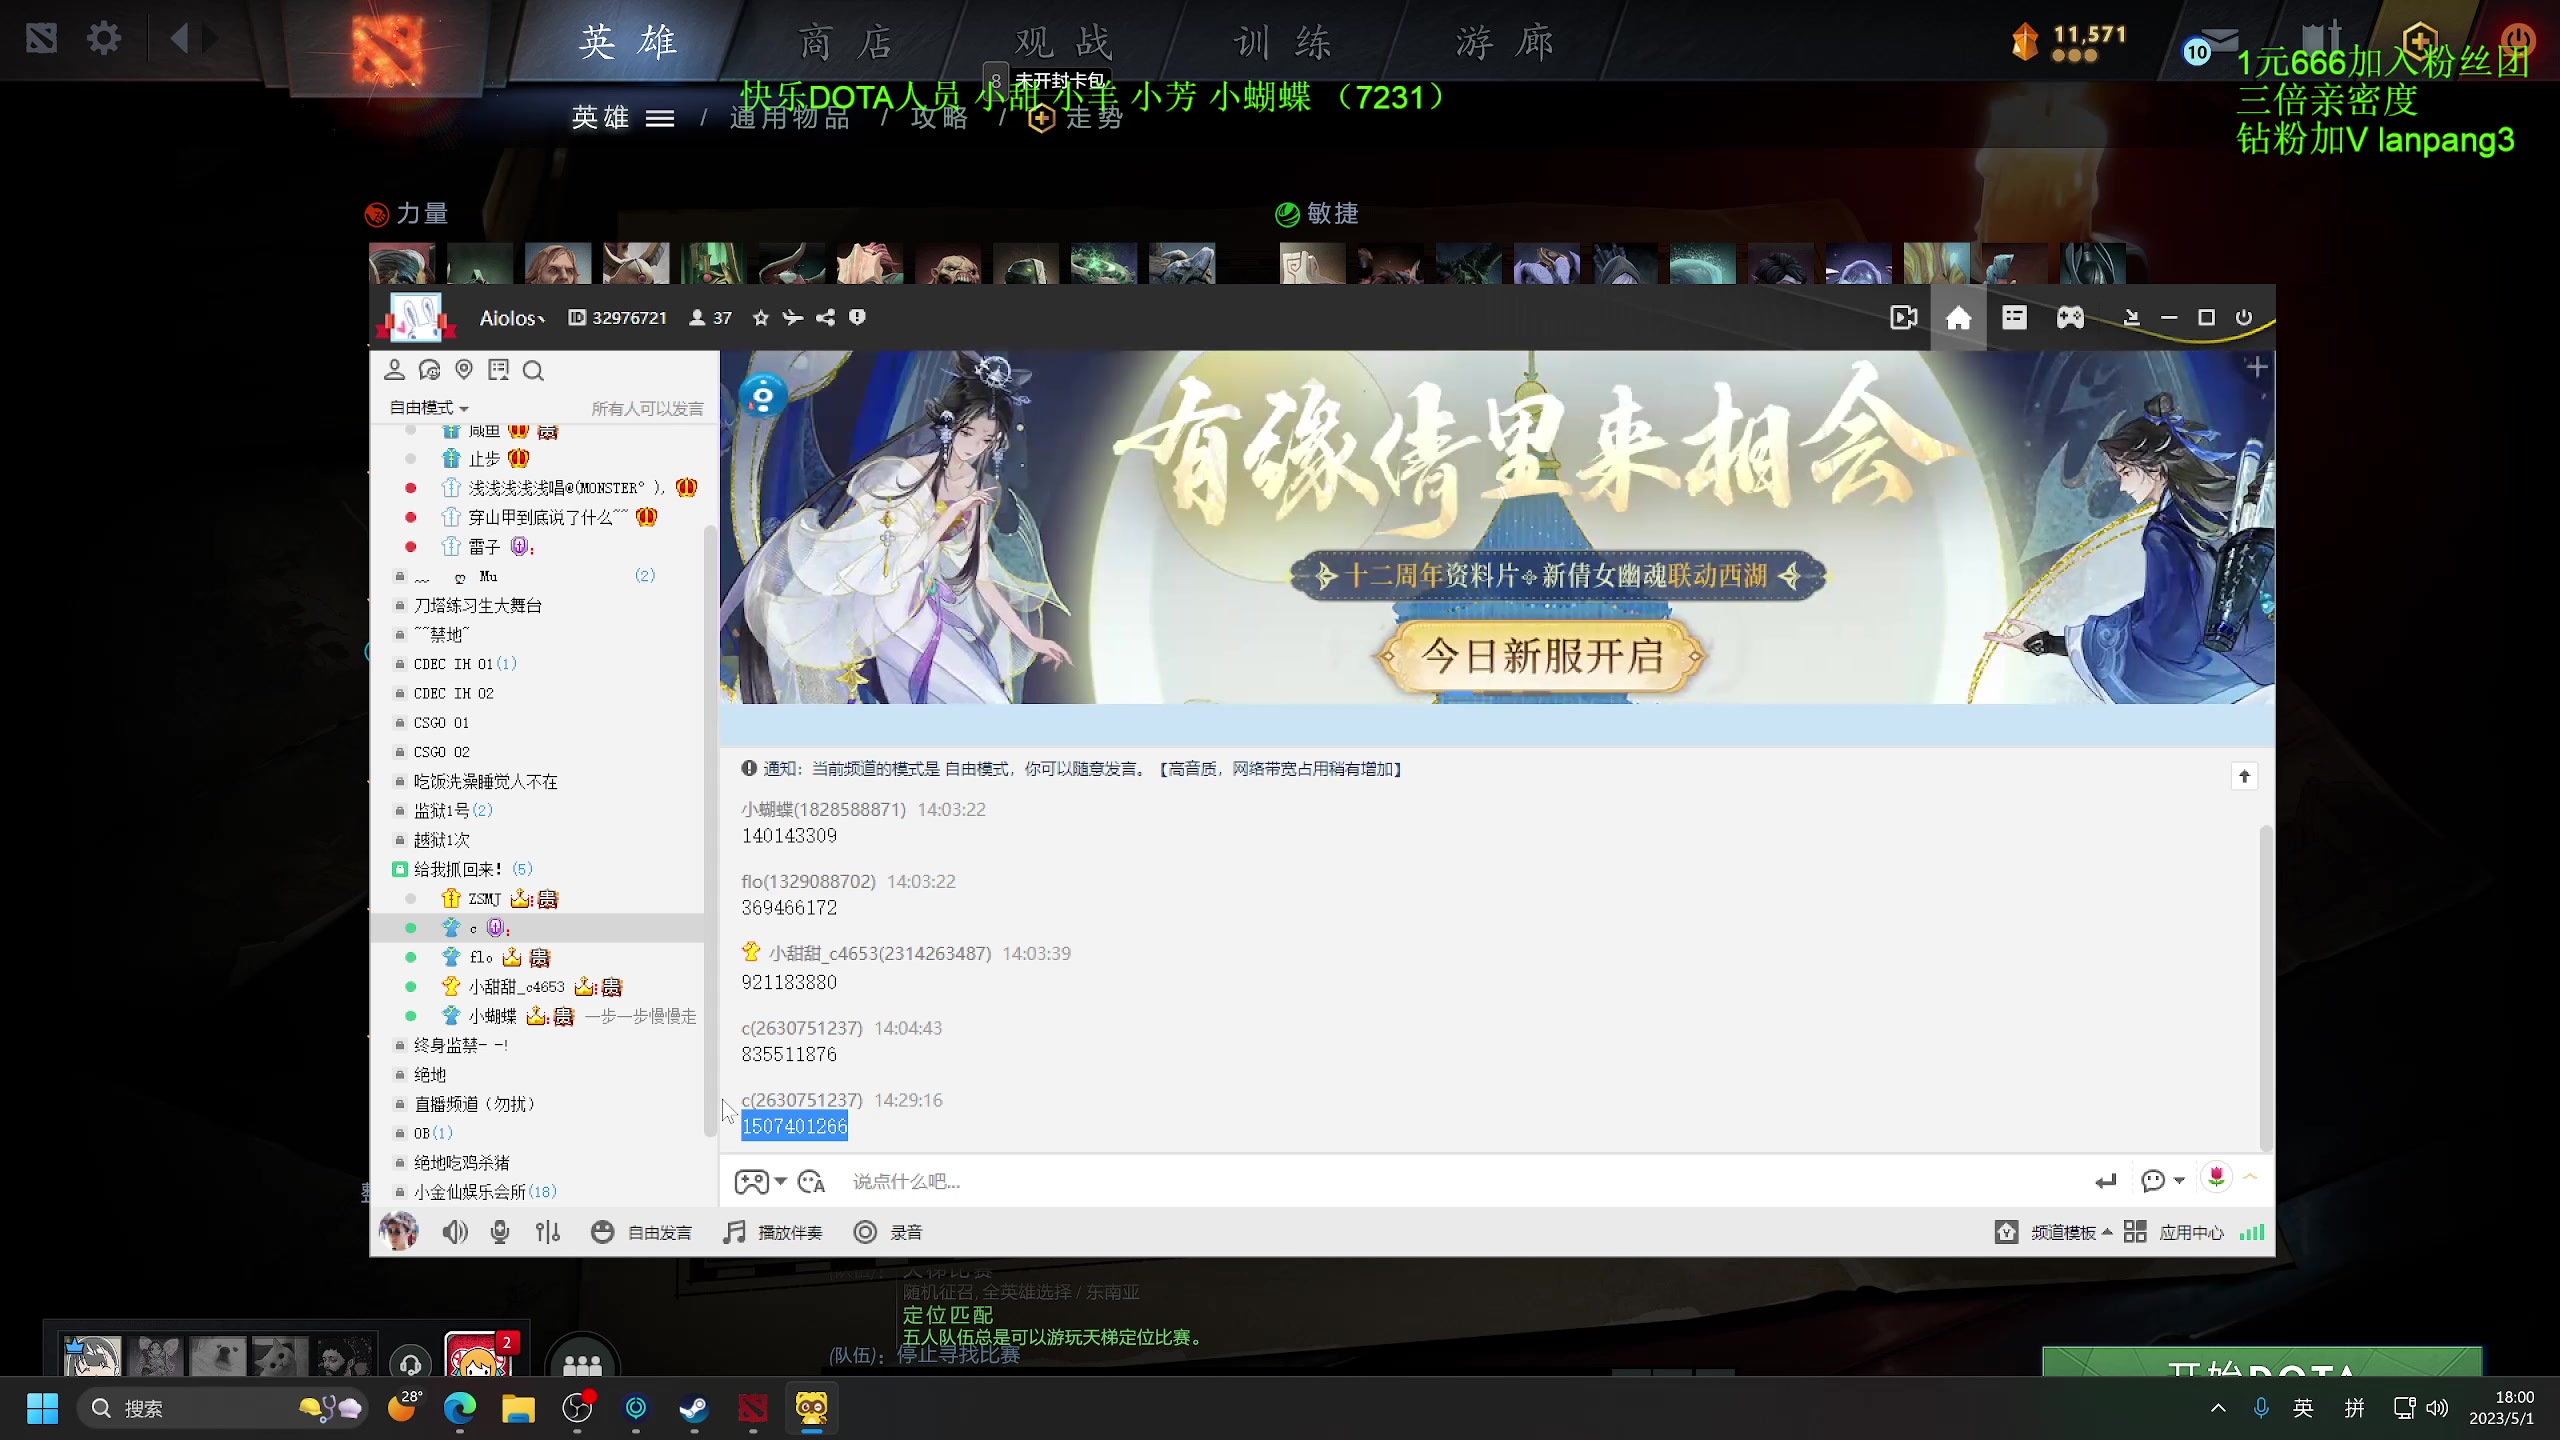2560x1440 pixels.
Task: Click YY mini-mode download arrow icon
Action: (2131, 318)
